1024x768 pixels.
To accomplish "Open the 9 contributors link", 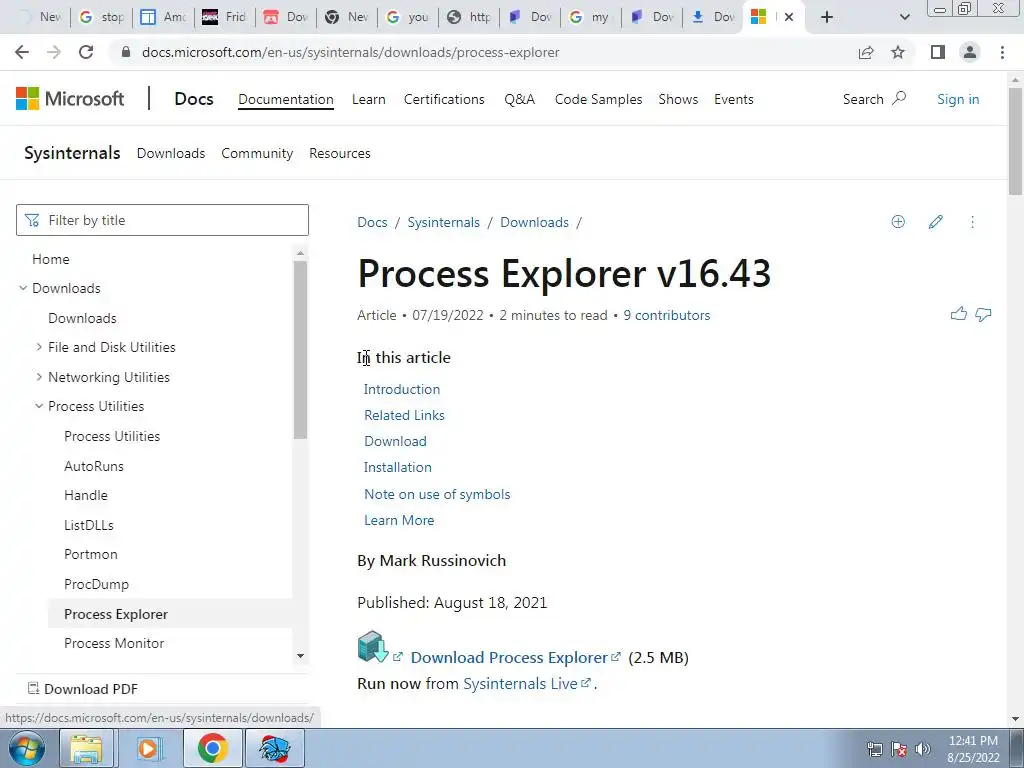I will click(x=666, y=315).
